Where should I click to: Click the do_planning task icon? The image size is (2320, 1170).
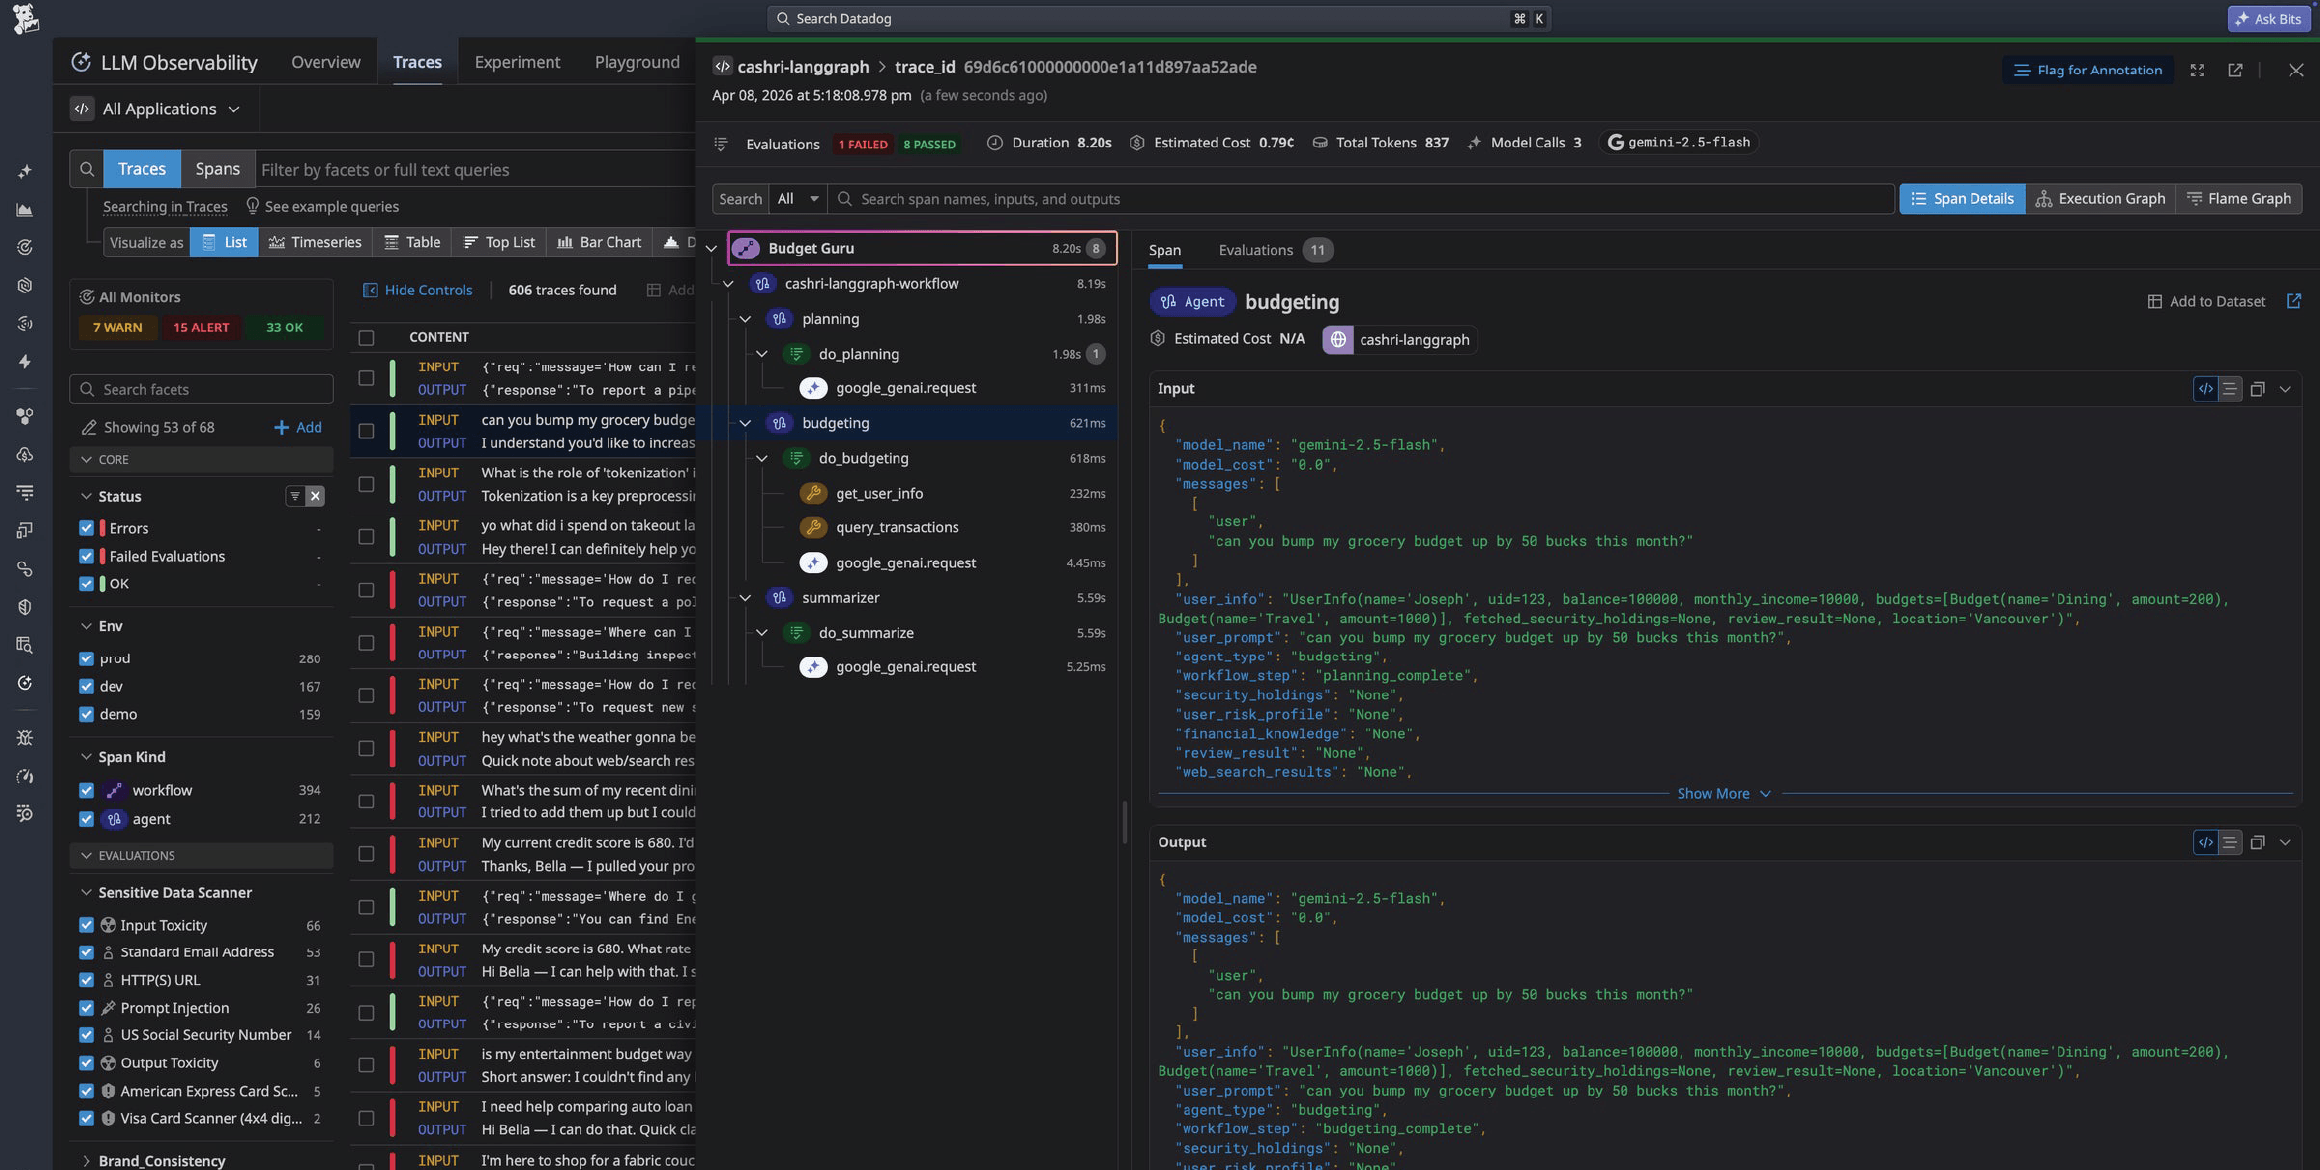click(x=796, y=354)
